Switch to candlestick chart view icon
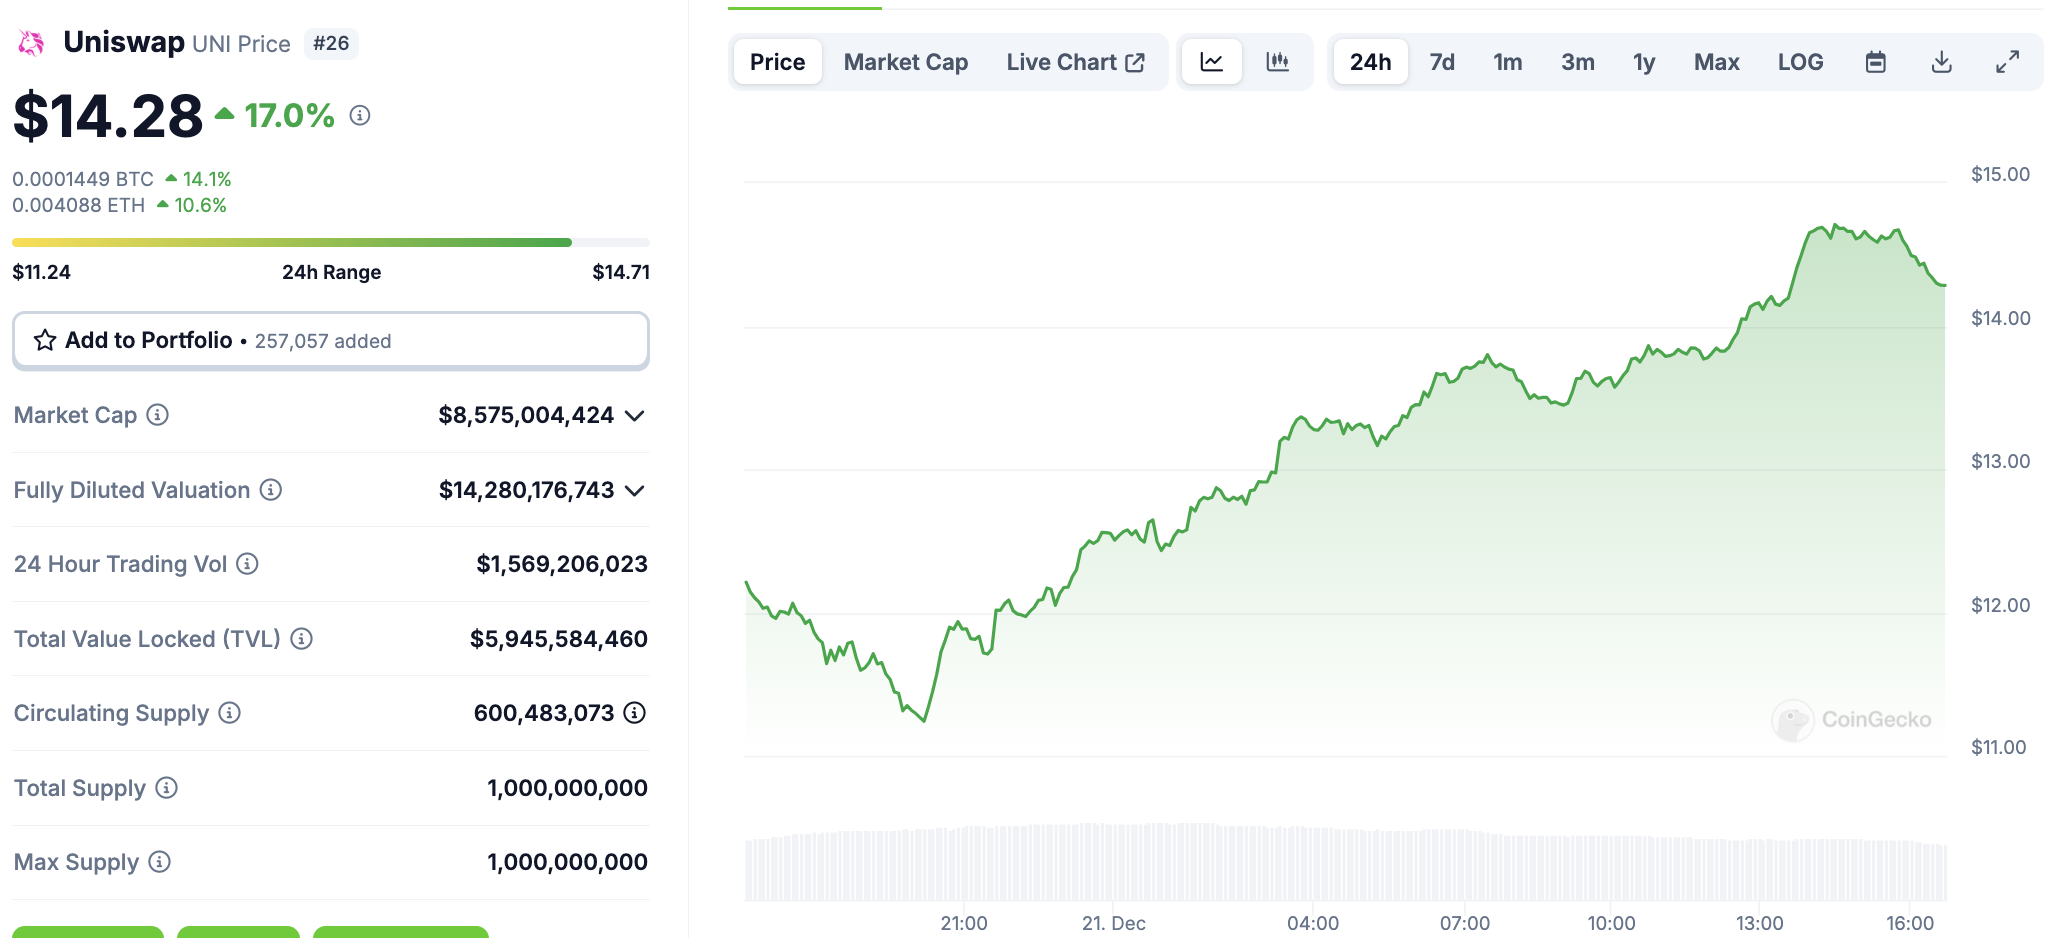Viewport: 2056px width, 938px height. [x=1277, y=62]
